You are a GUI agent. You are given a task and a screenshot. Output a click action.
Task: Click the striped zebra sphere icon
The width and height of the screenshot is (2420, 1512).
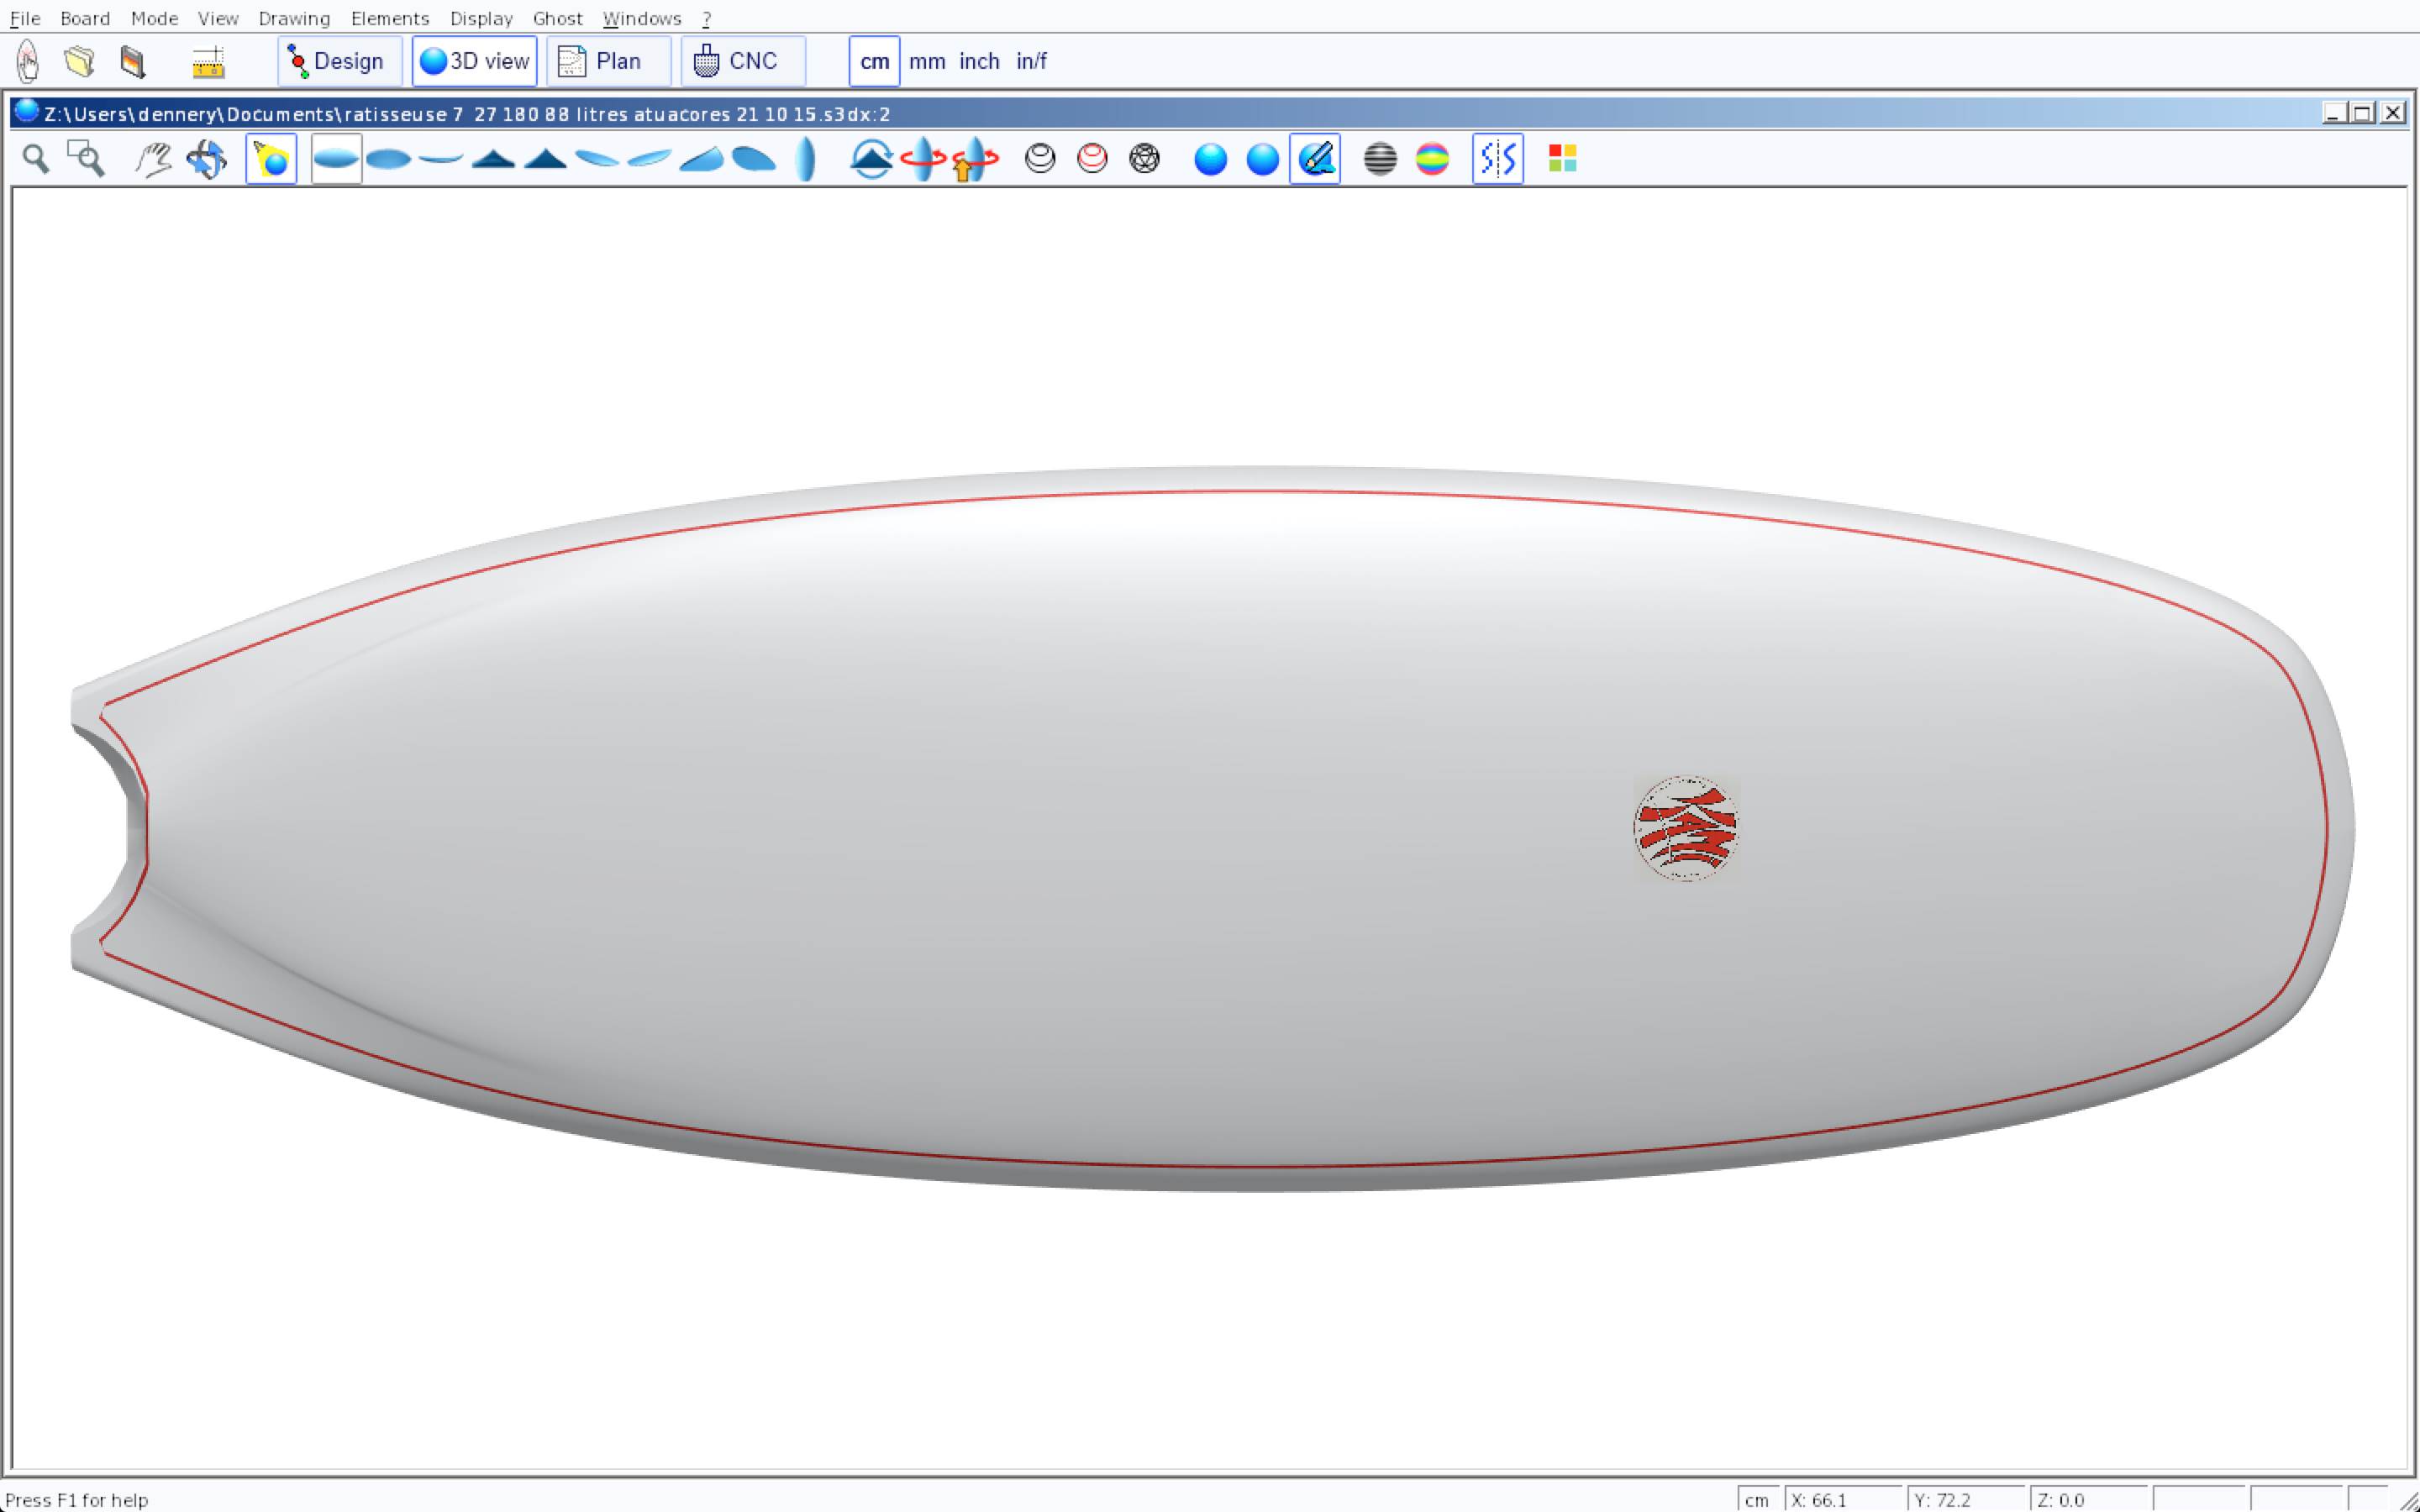[x=1380, y=159]
